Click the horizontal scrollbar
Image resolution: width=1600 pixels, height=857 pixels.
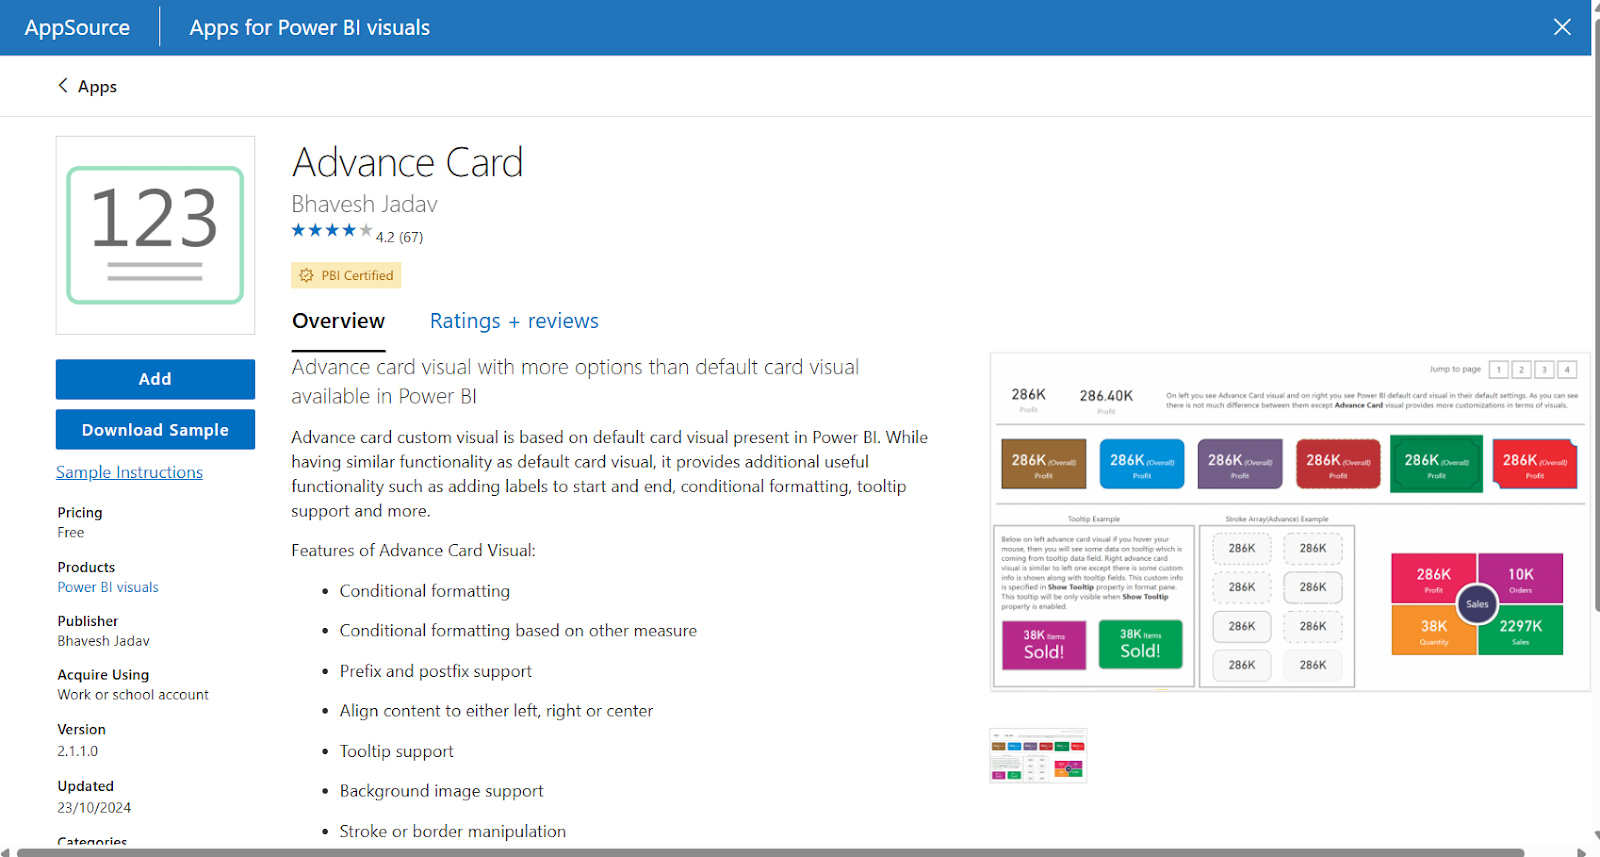(770, 852)
